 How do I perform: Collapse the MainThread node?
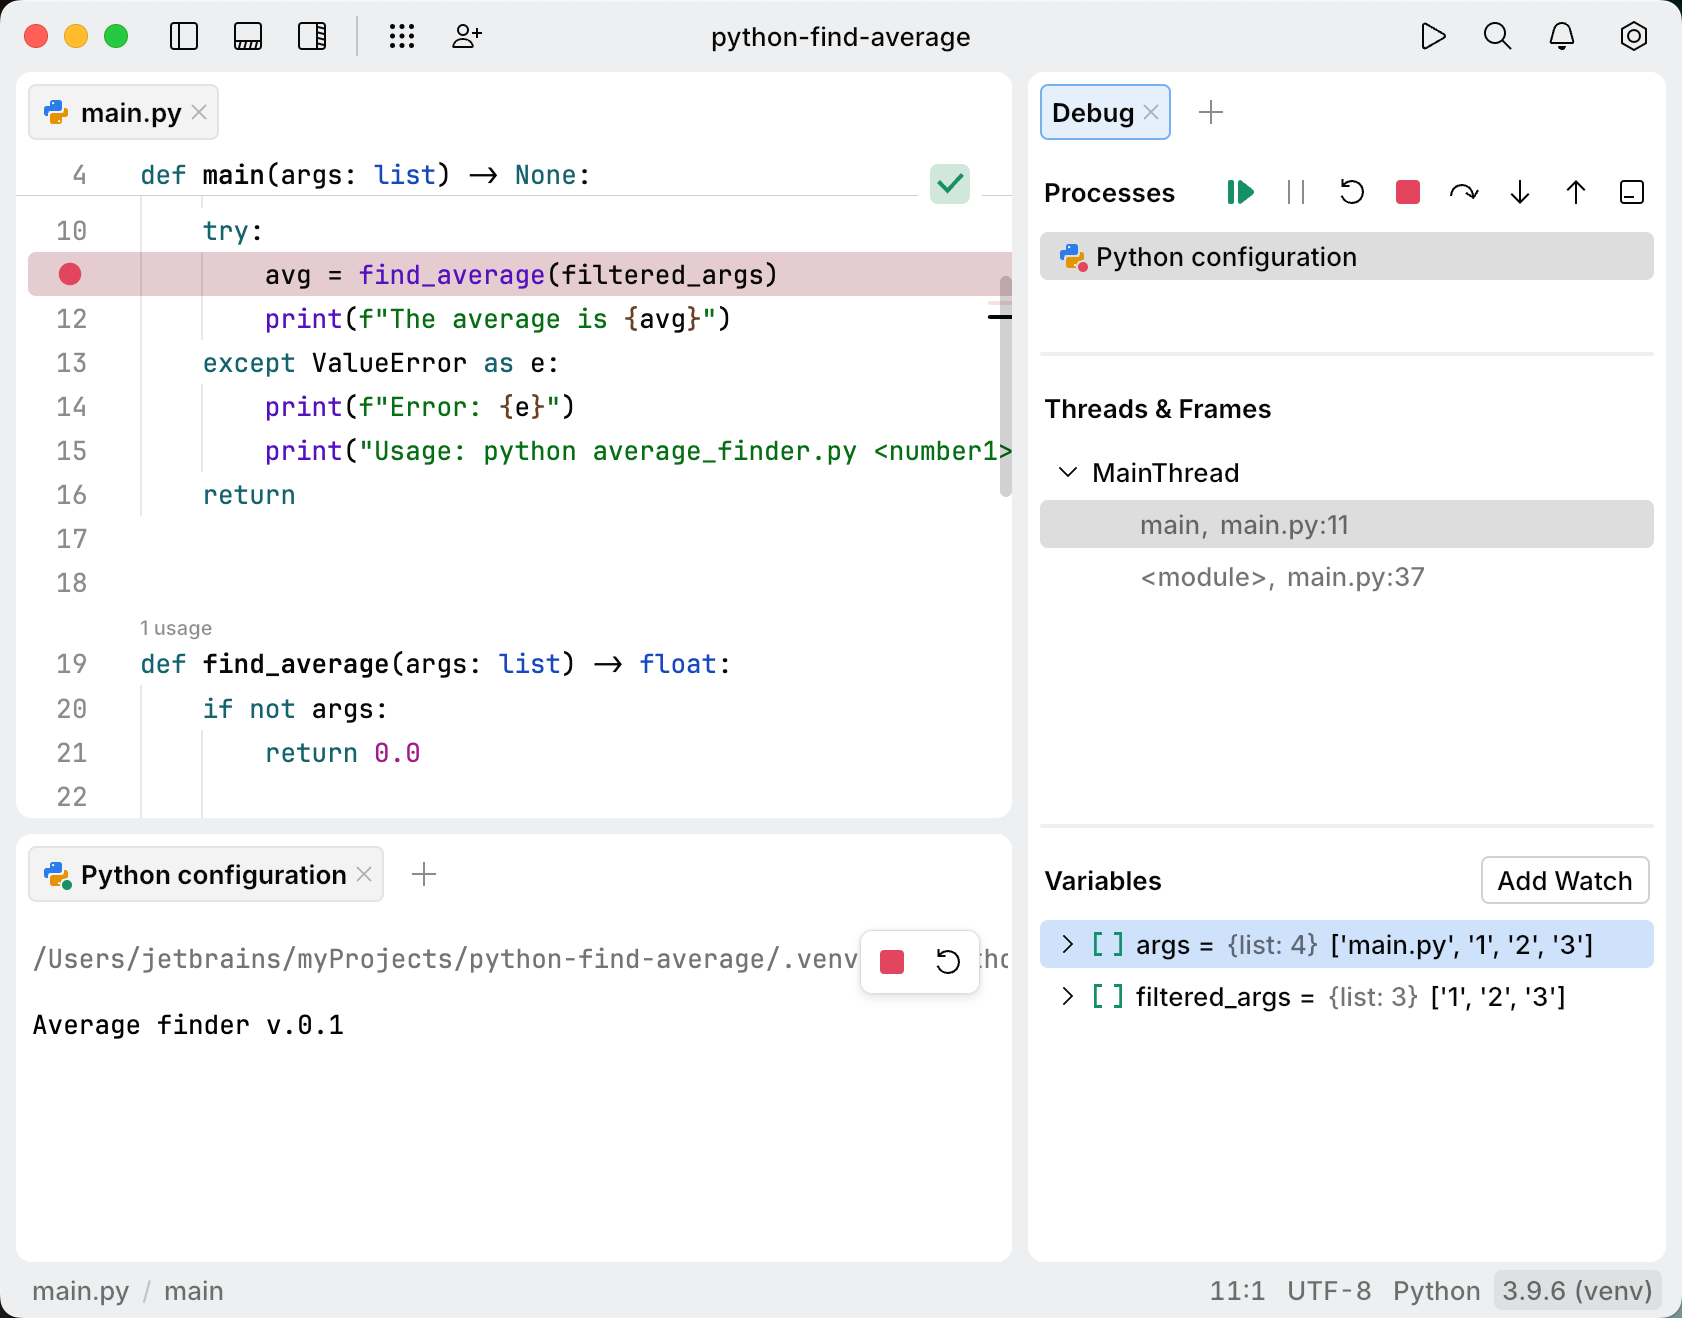1067,472
